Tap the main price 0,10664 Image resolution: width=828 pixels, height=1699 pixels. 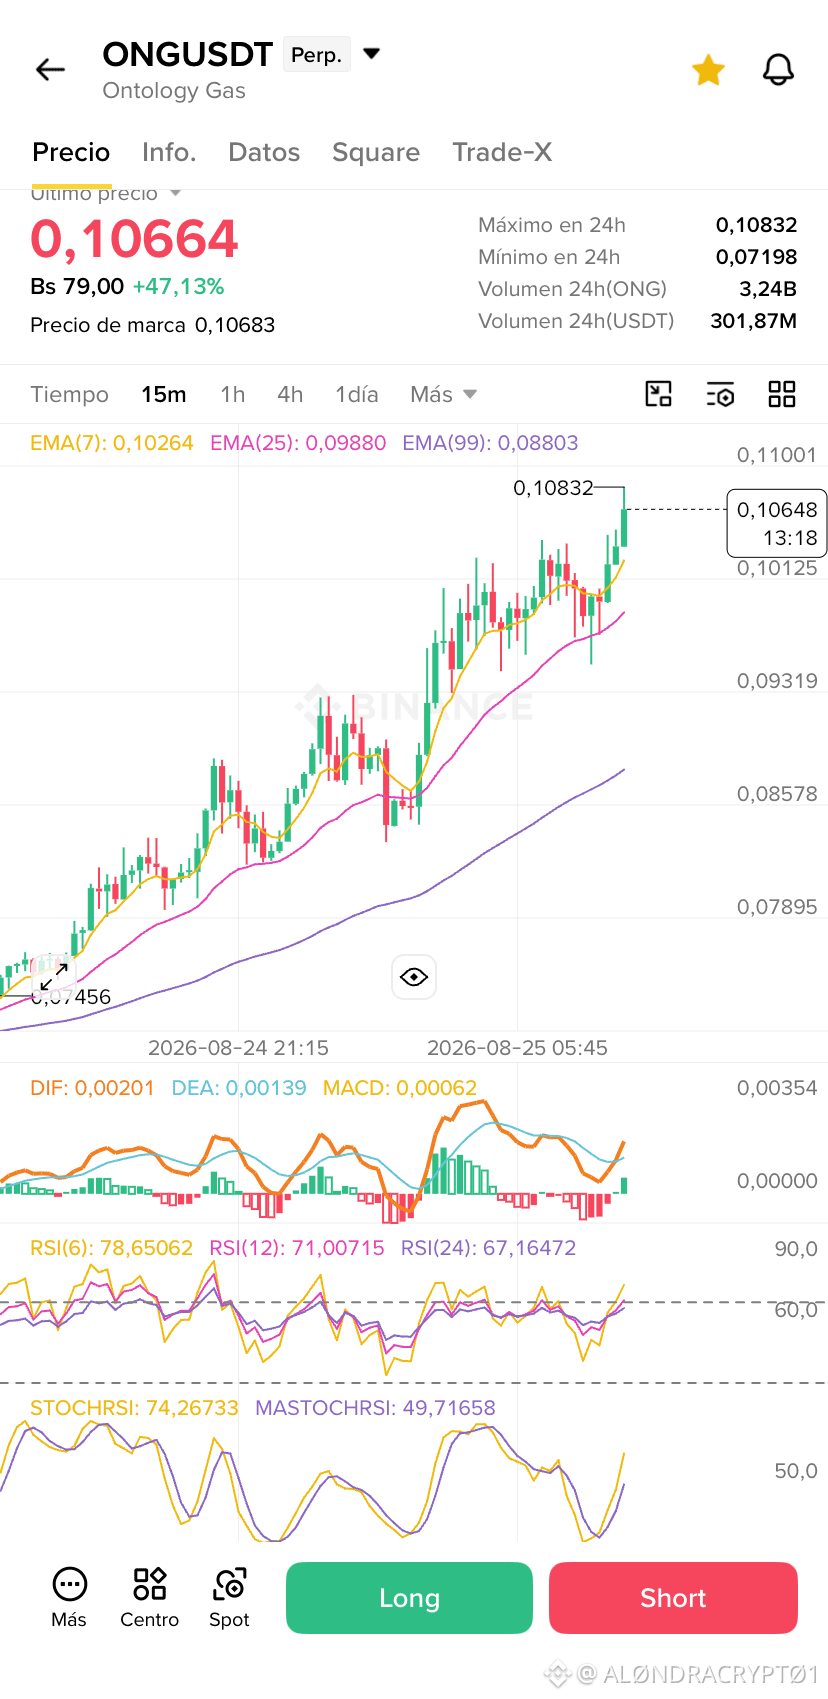tap(134, 240)
